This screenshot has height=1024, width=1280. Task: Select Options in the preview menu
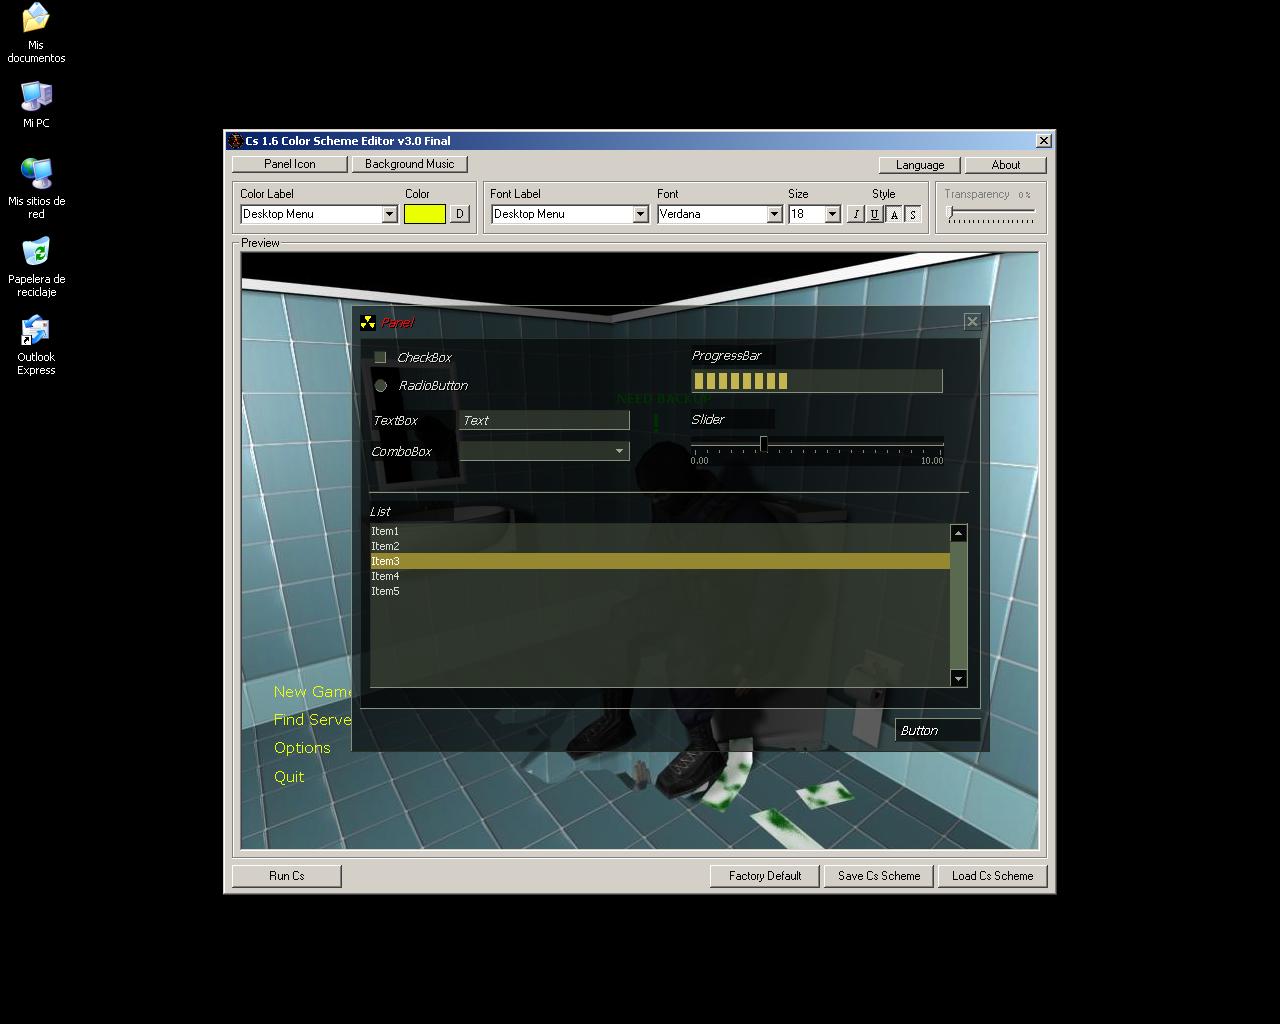click(x=302, y=748)
